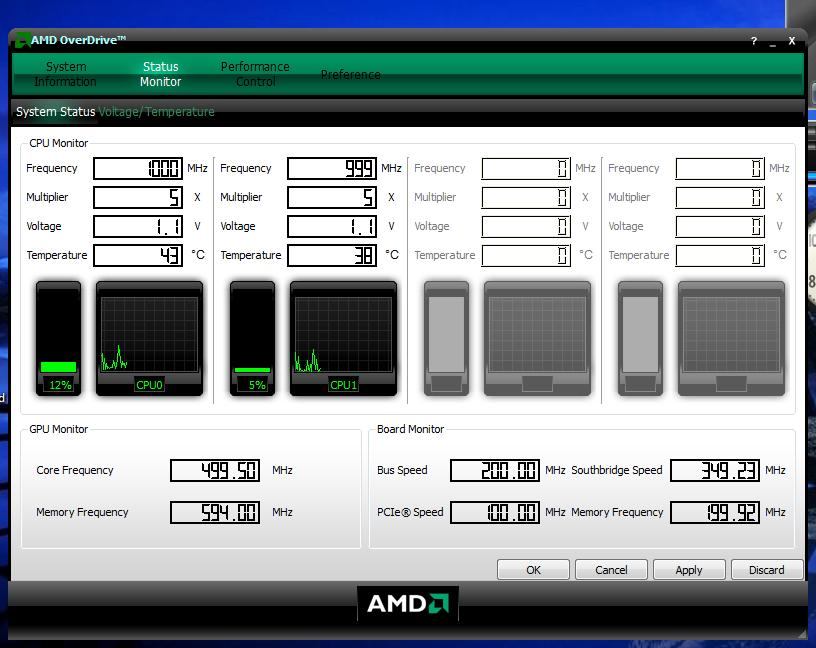The width and height of the screenshot is (816, 648).
Task: Click the CPU1 label under graph
Action: point(343,385)
